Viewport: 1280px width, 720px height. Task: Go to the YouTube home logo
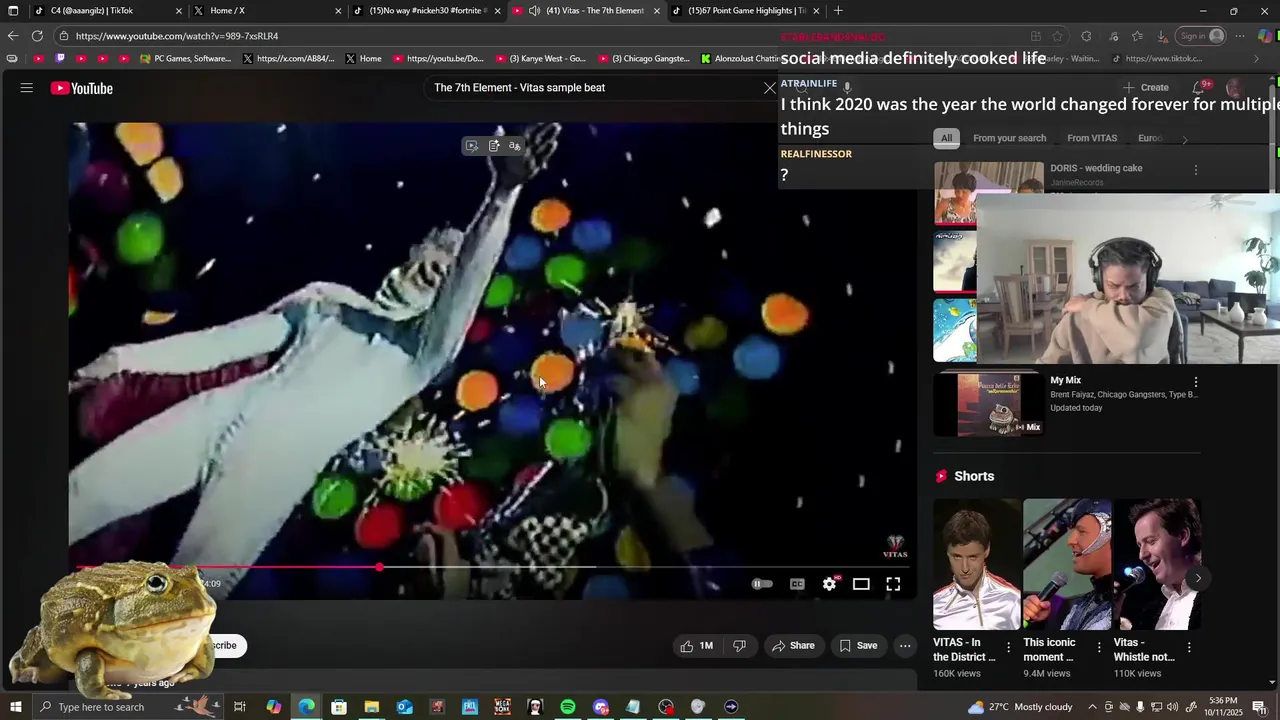tap(82, 88)
